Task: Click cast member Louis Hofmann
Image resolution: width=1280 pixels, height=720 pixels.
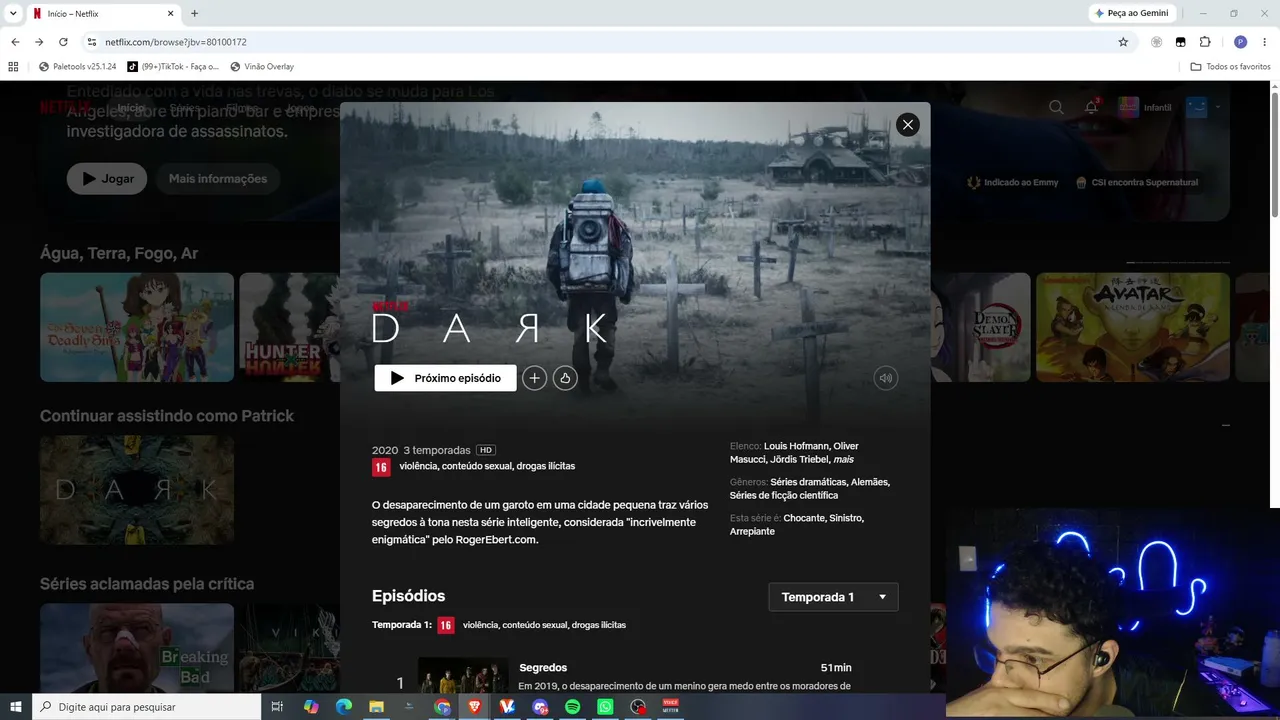Action: [796, 446]
